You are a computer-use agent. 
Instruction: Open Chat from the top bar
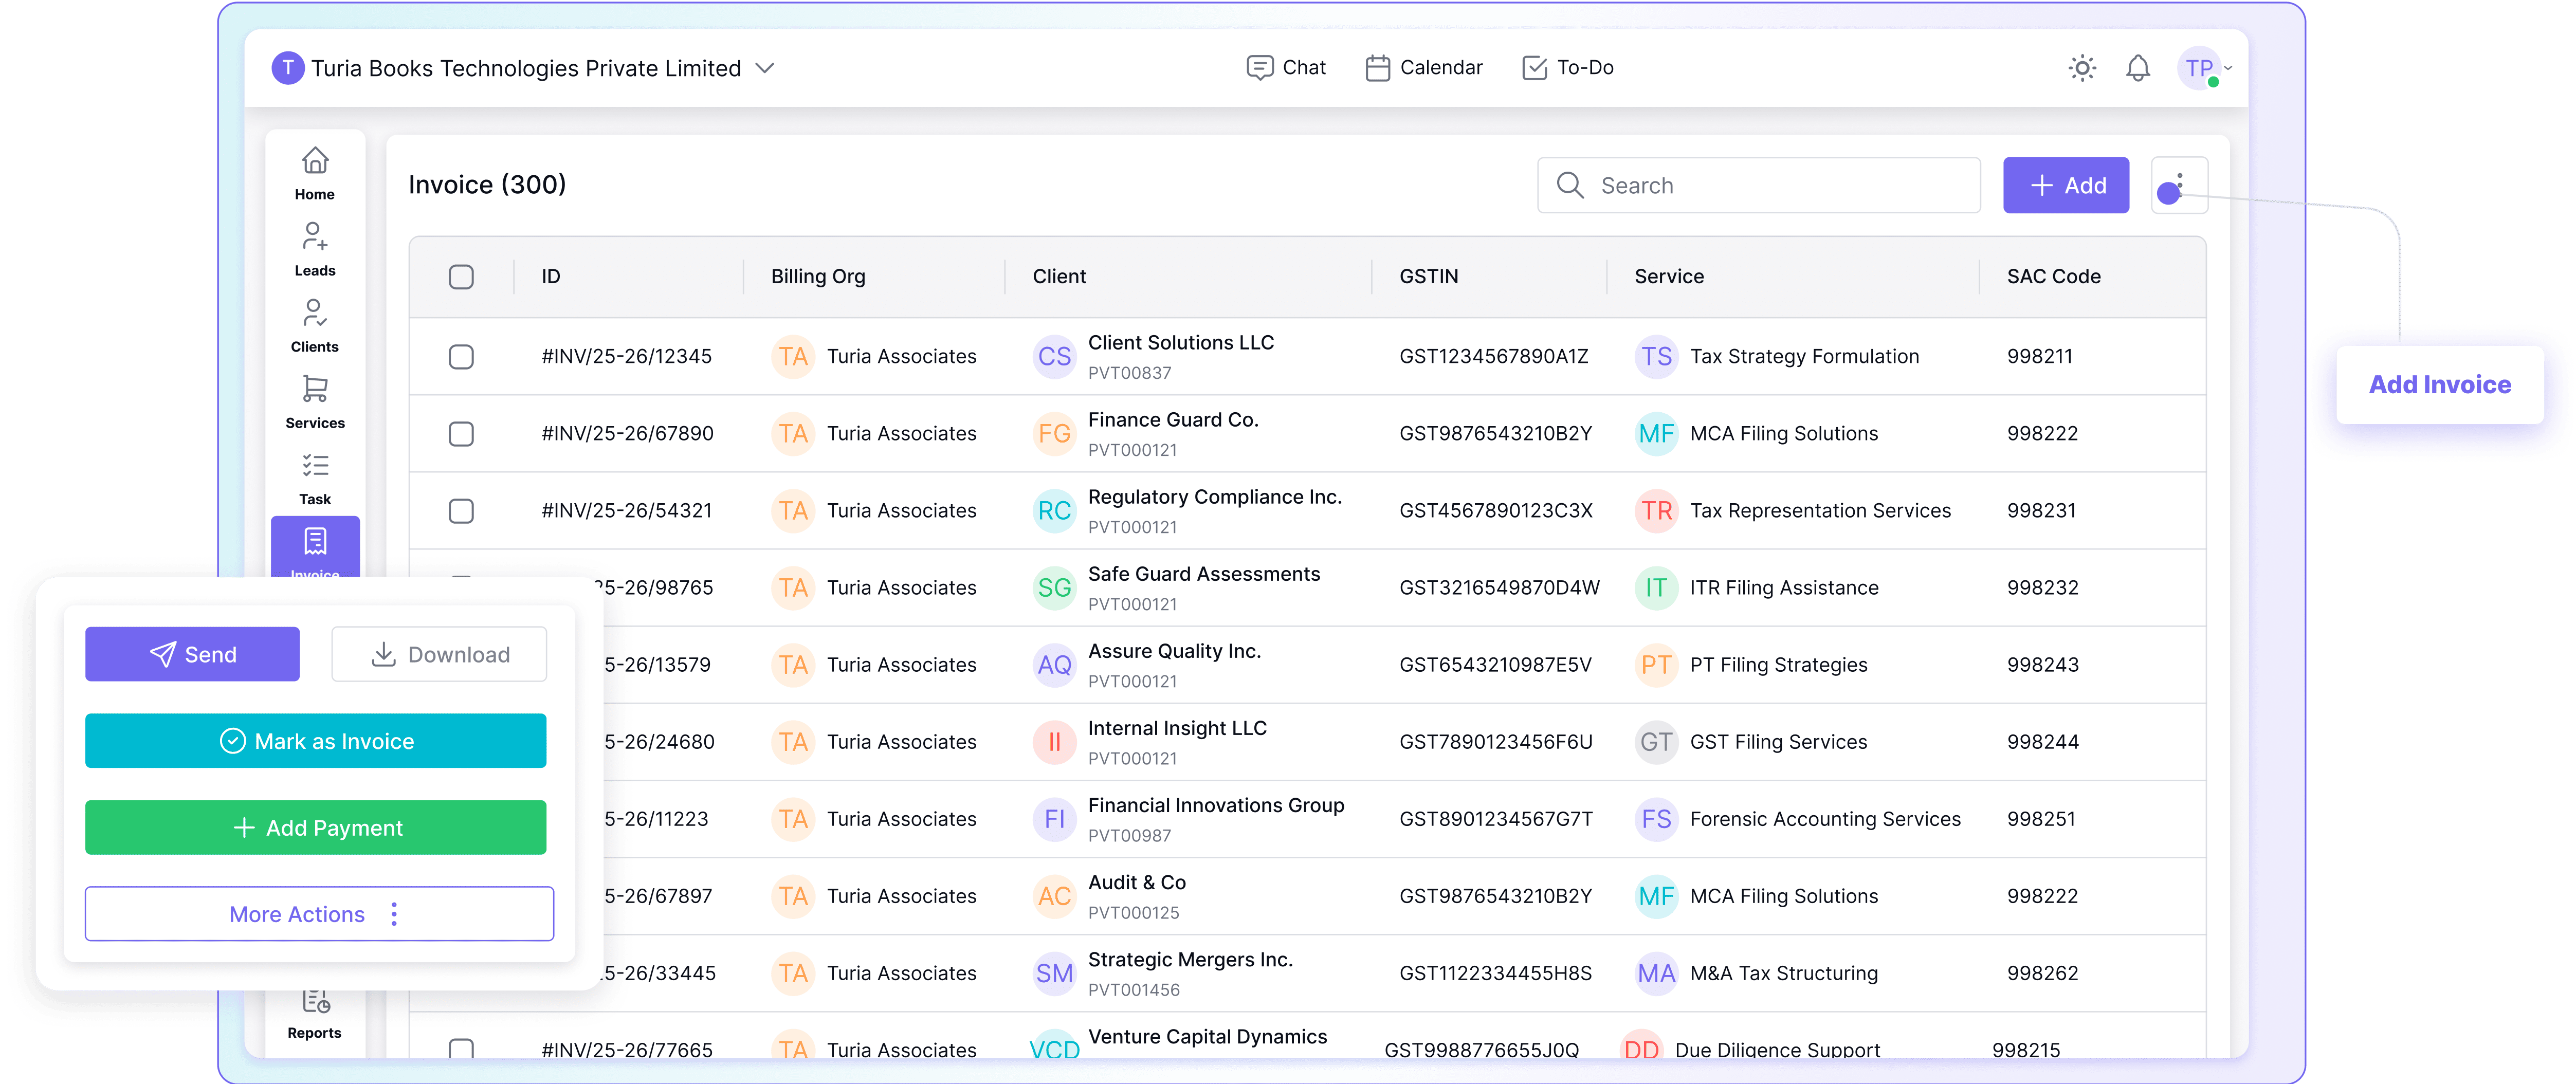[1286, 67]
